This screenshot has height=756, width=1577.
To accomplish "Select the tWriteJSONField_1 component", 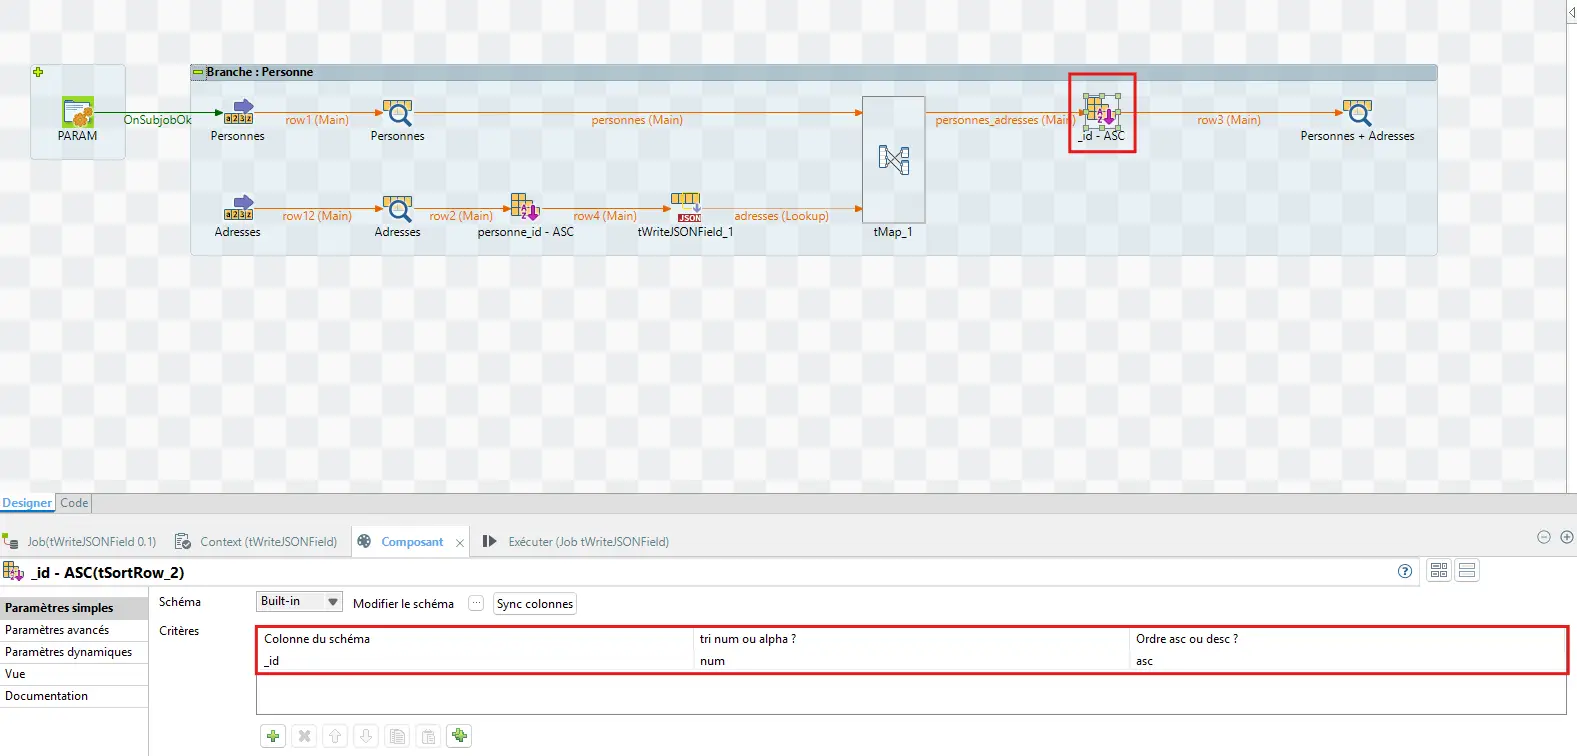I will point(686,208).
